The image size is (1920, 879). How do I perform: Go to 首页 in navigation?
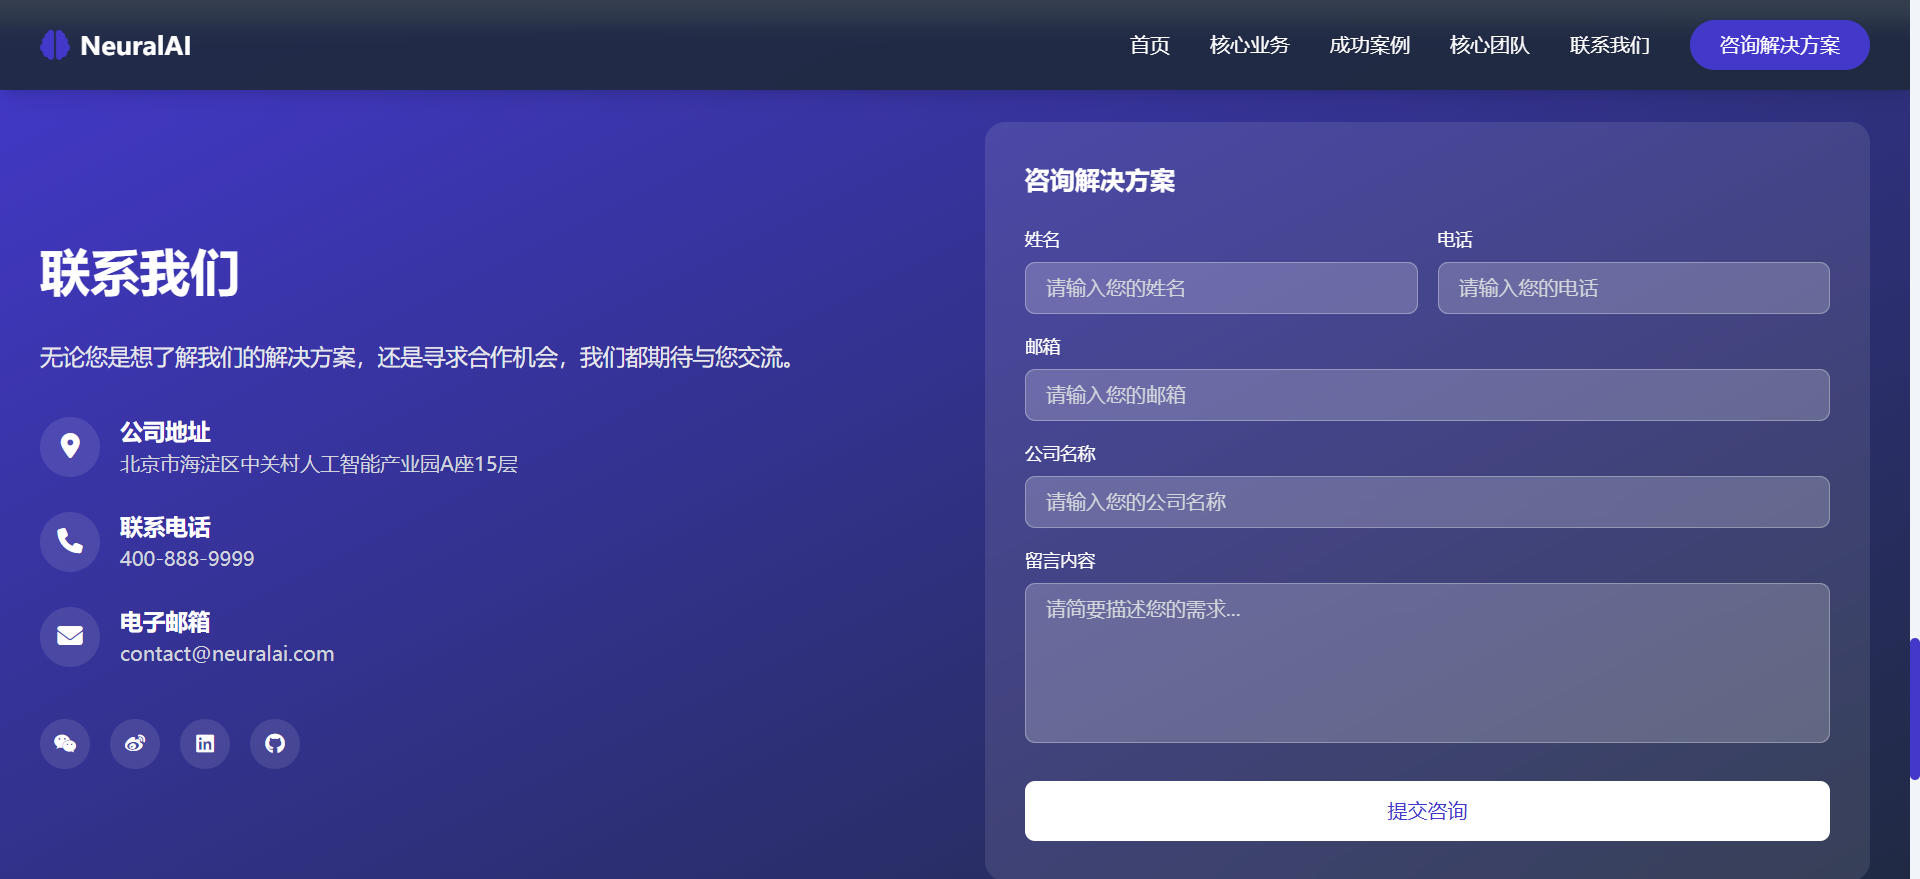[x=1149, y=45]
